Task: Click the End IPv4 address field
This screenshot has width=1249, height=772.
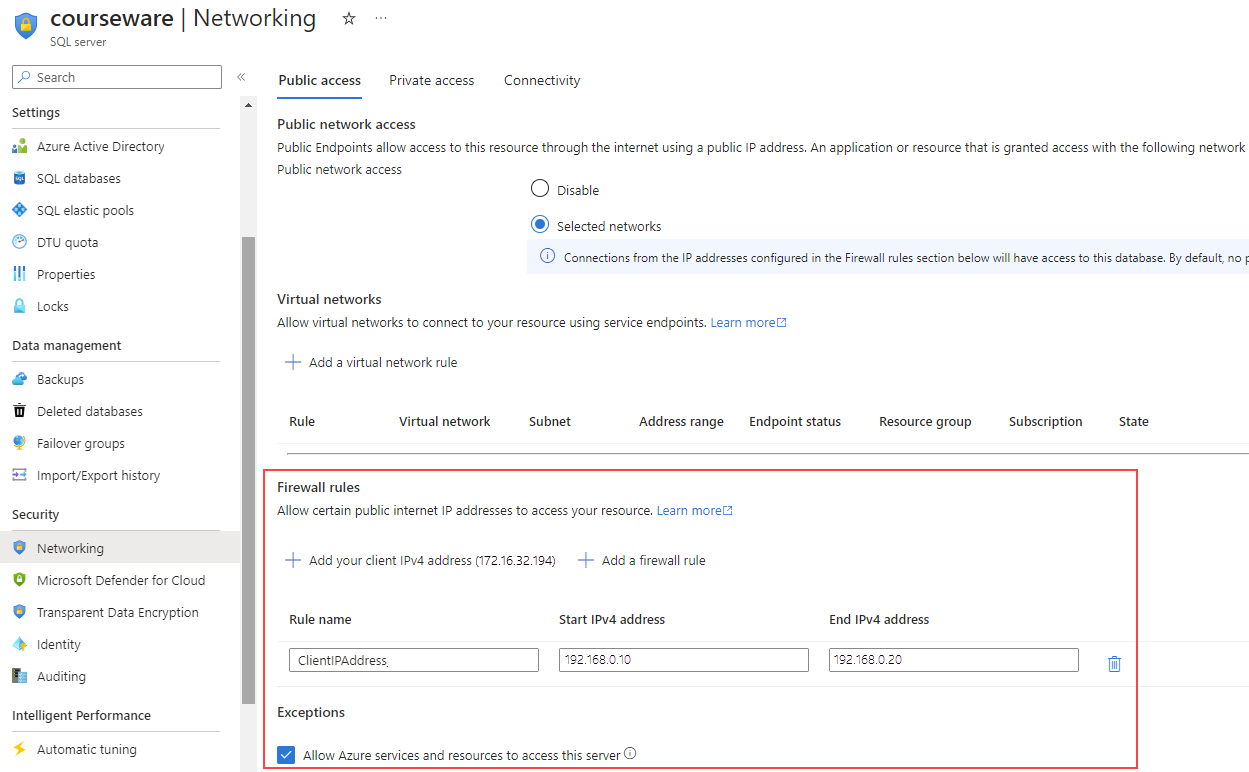Action: tap(954, 660)
